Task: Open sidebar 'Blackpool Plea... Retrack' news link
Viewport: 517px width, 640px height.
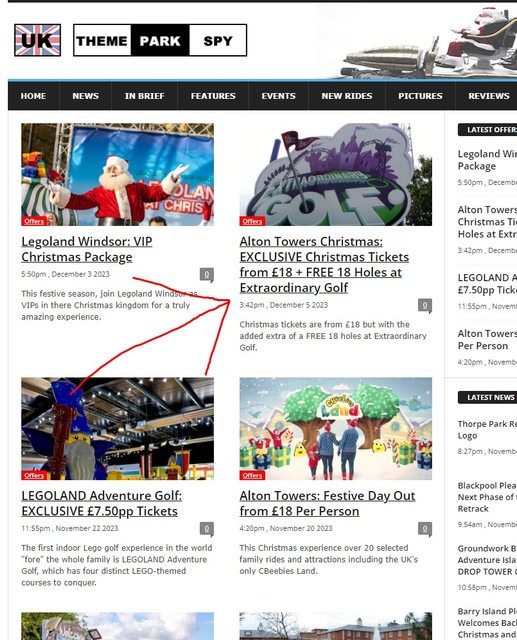Action: (487, 497)
